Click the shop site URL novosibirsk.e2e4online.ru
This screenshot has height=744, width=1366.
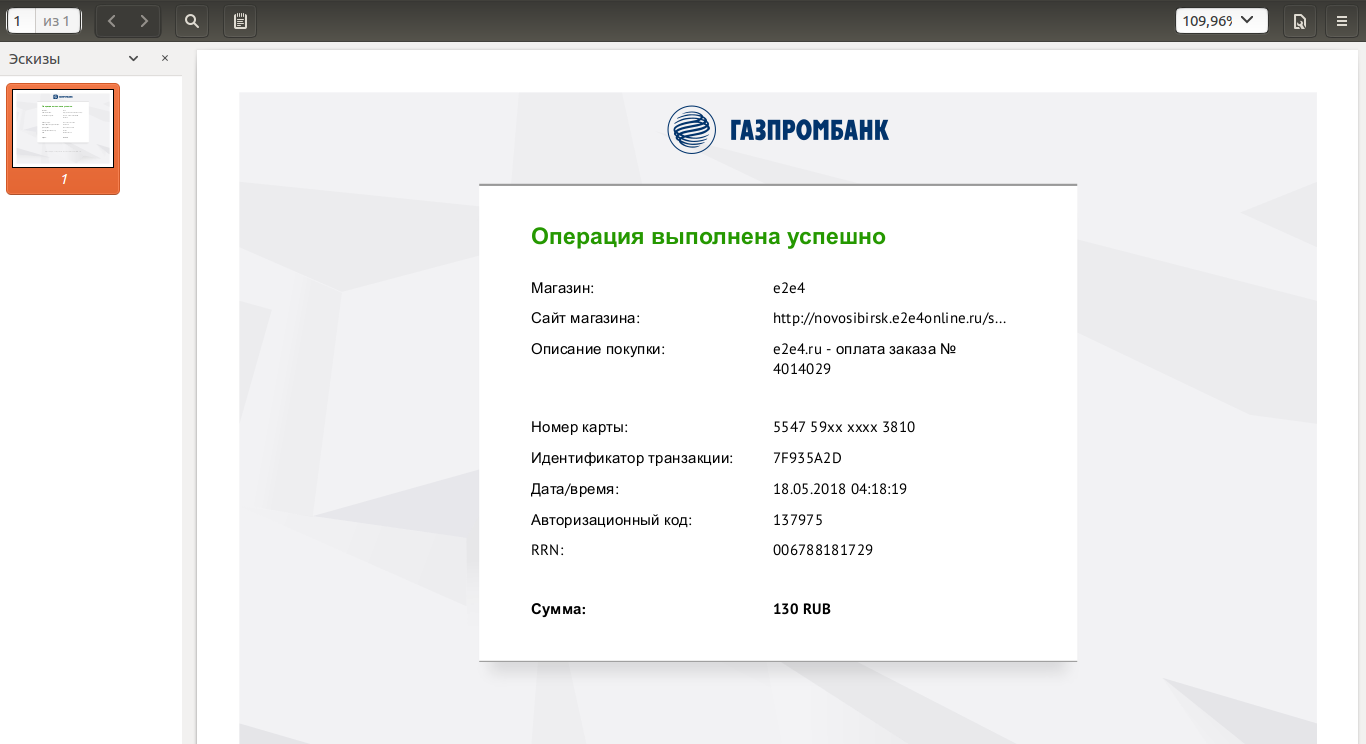click(889, 318)
